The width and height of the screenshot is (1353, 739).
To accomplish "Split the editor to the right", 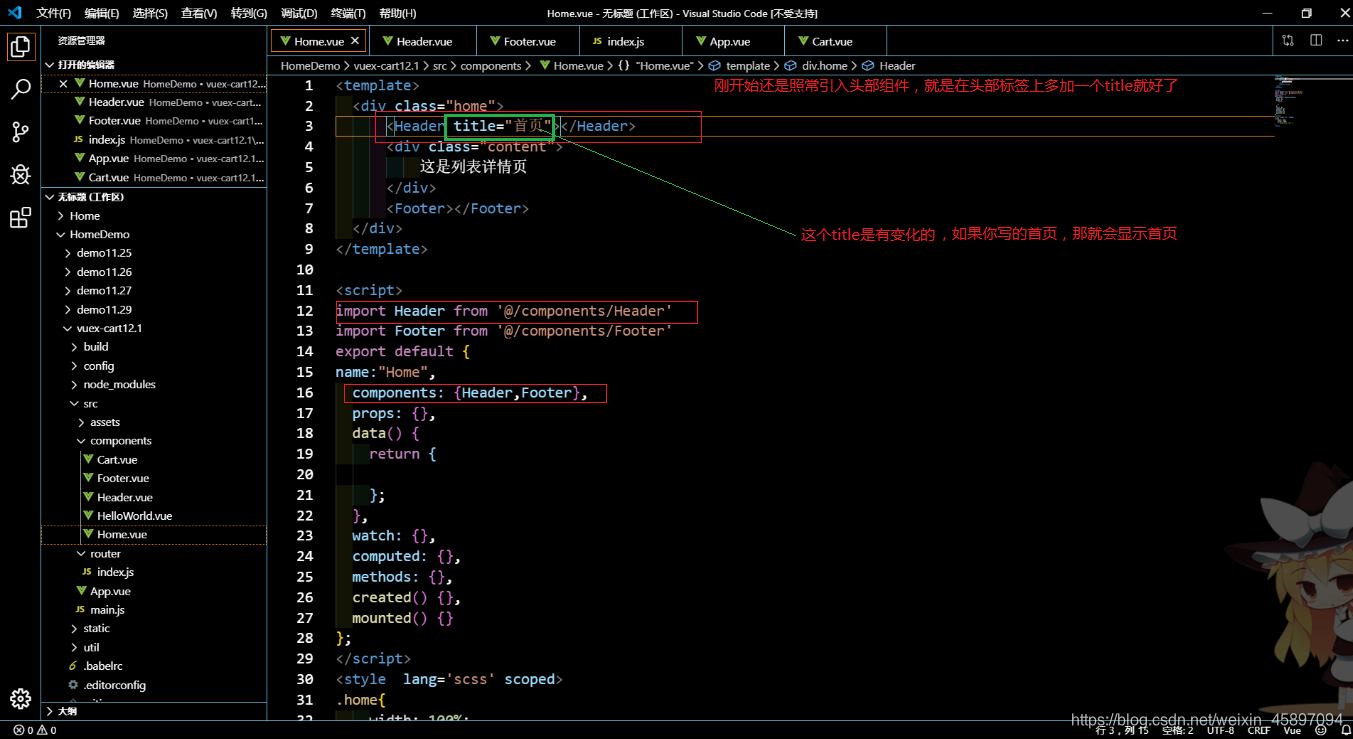I will click(1316, 41).
